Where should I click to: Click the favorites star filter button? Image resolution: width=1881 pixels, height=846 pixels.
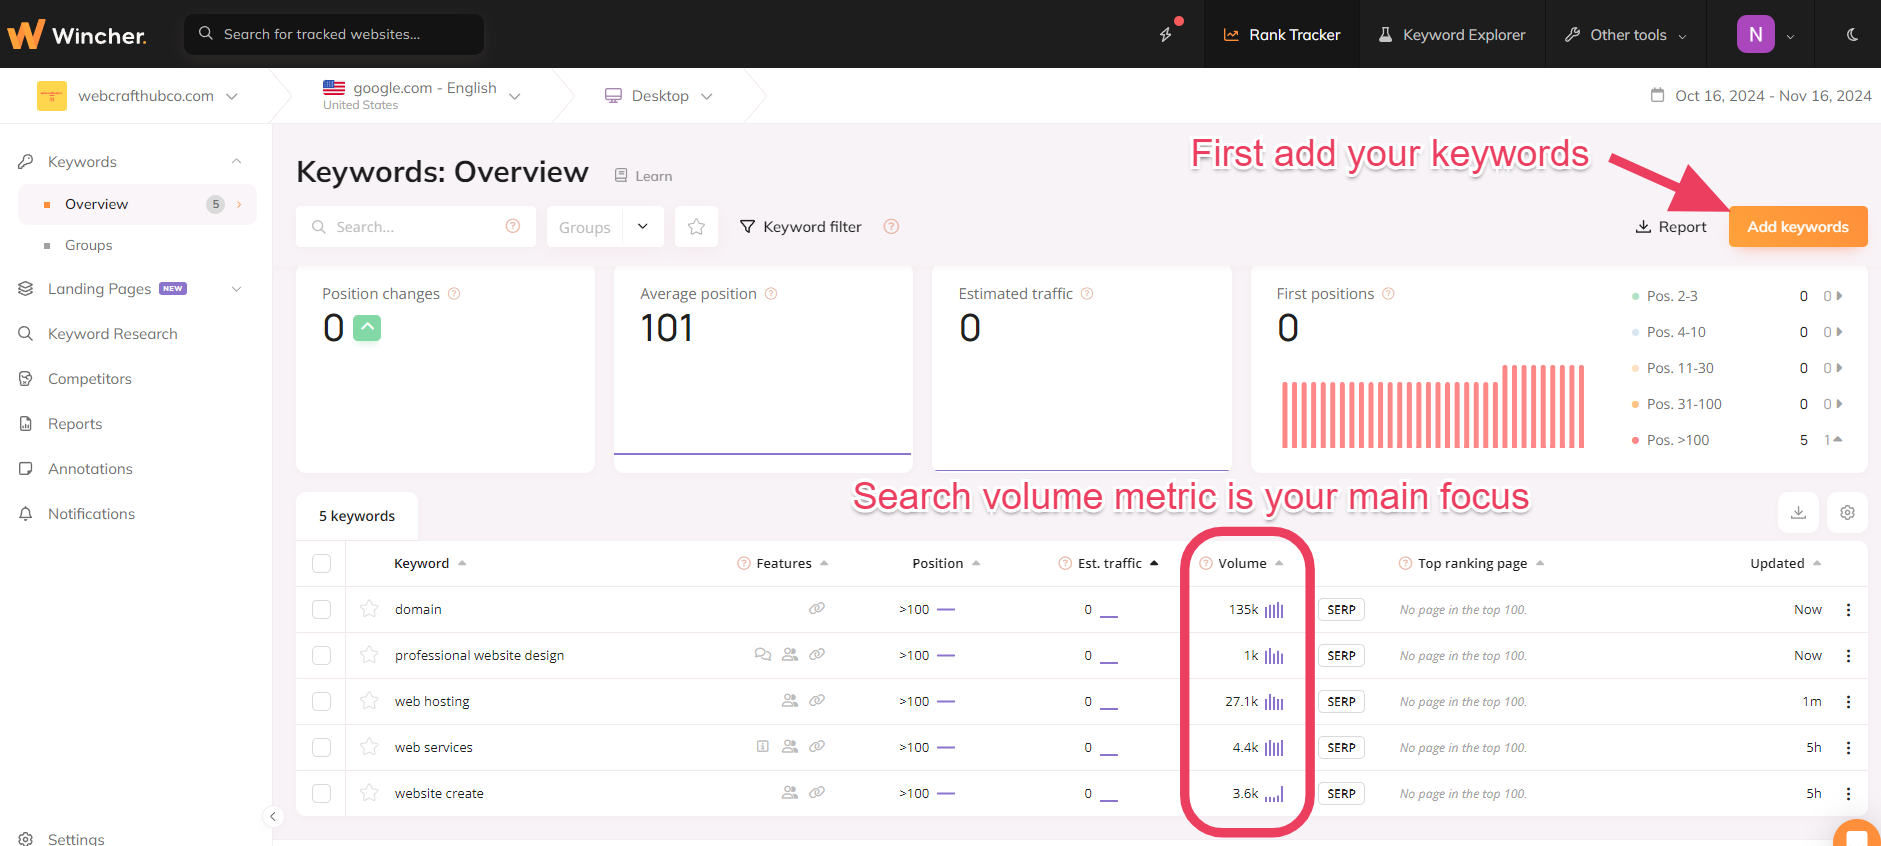[x=696, y=227]
